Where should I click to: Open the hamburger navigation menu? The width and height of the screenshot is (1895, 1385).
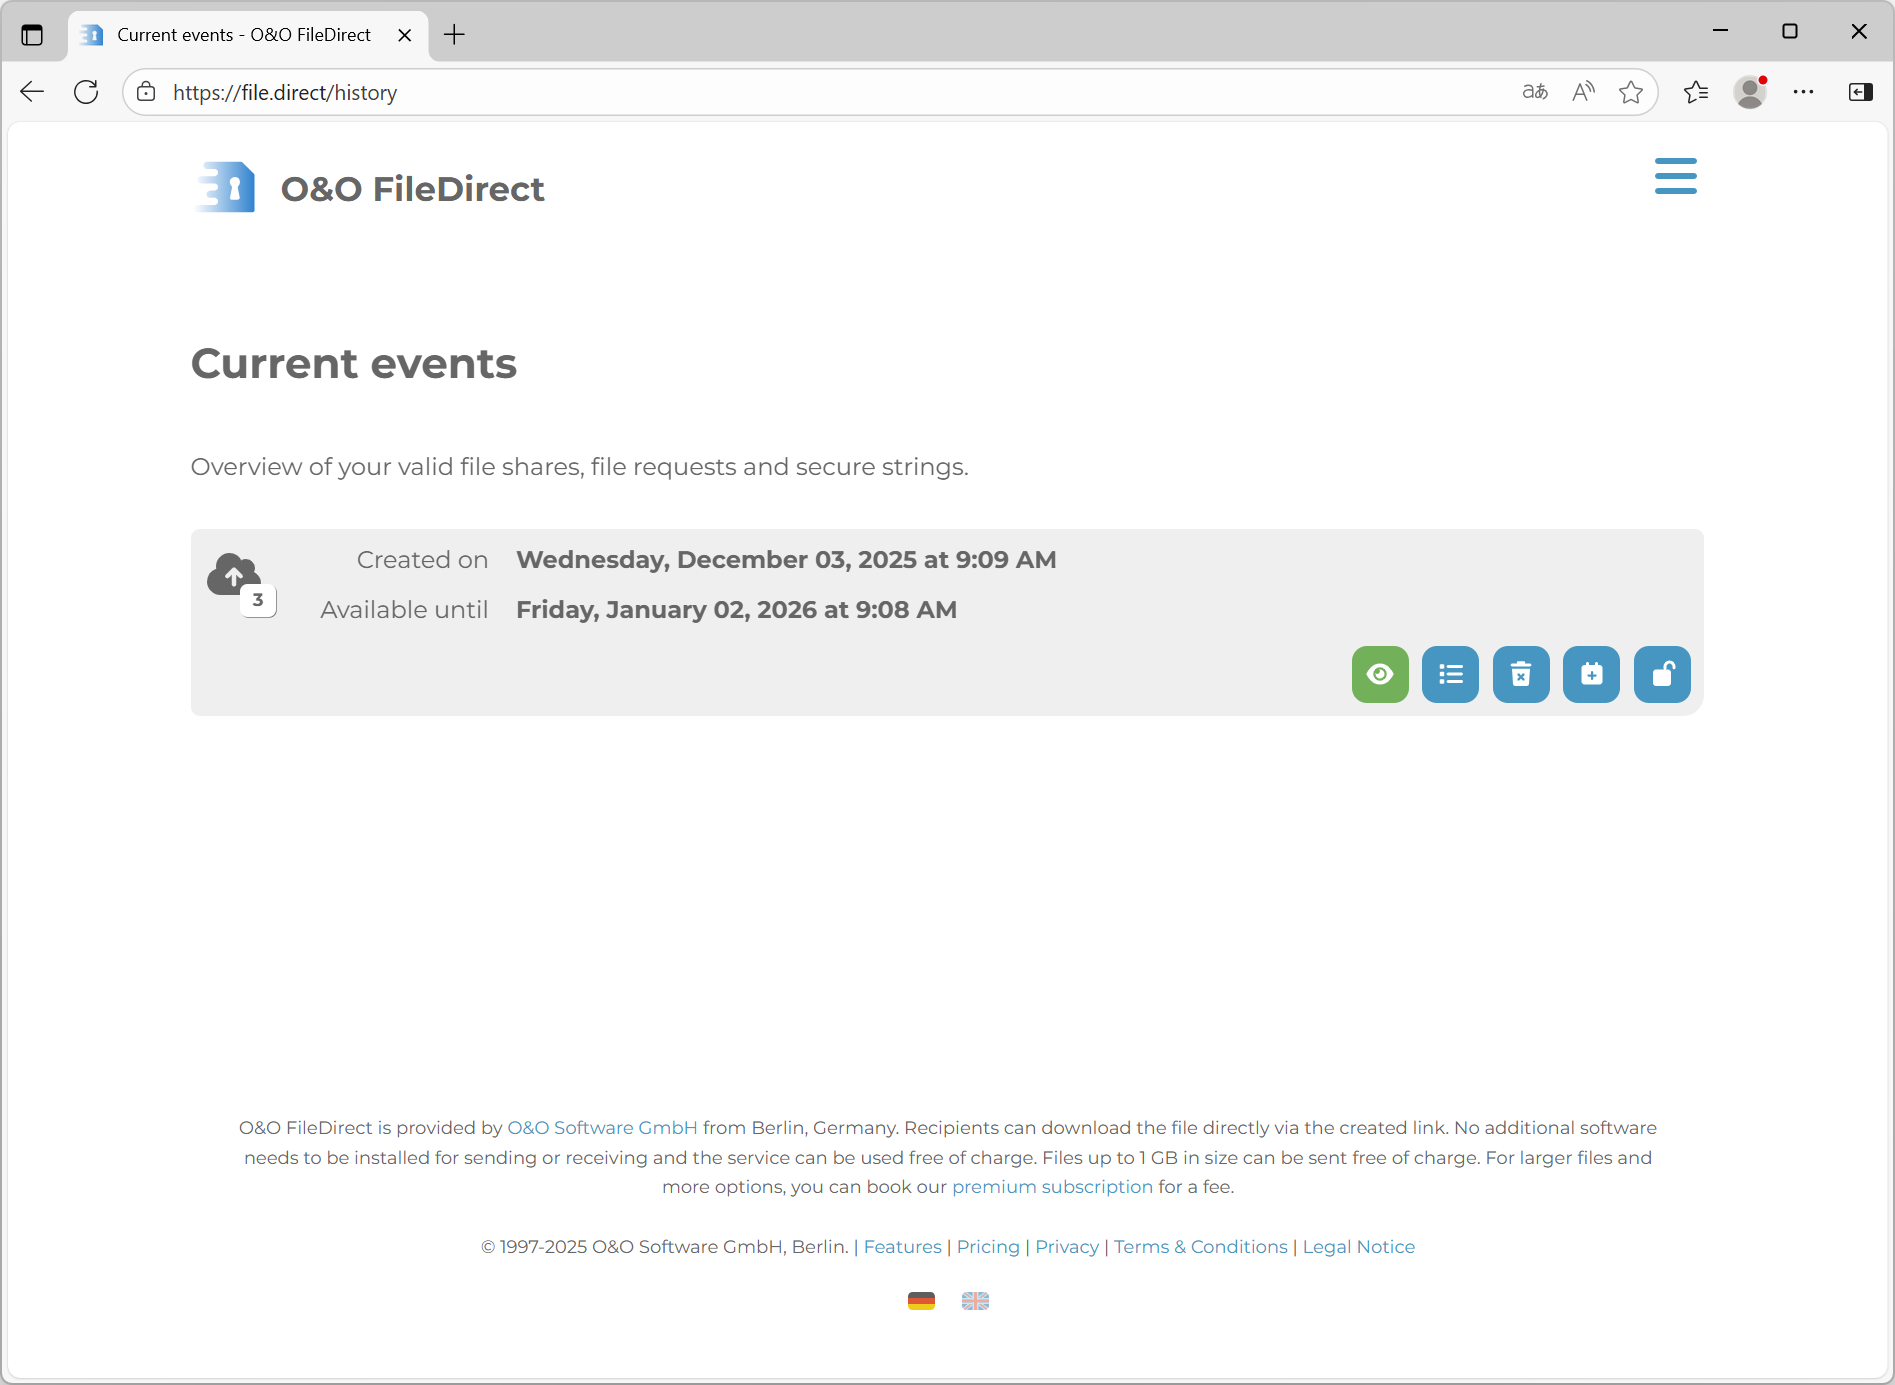1675,176
